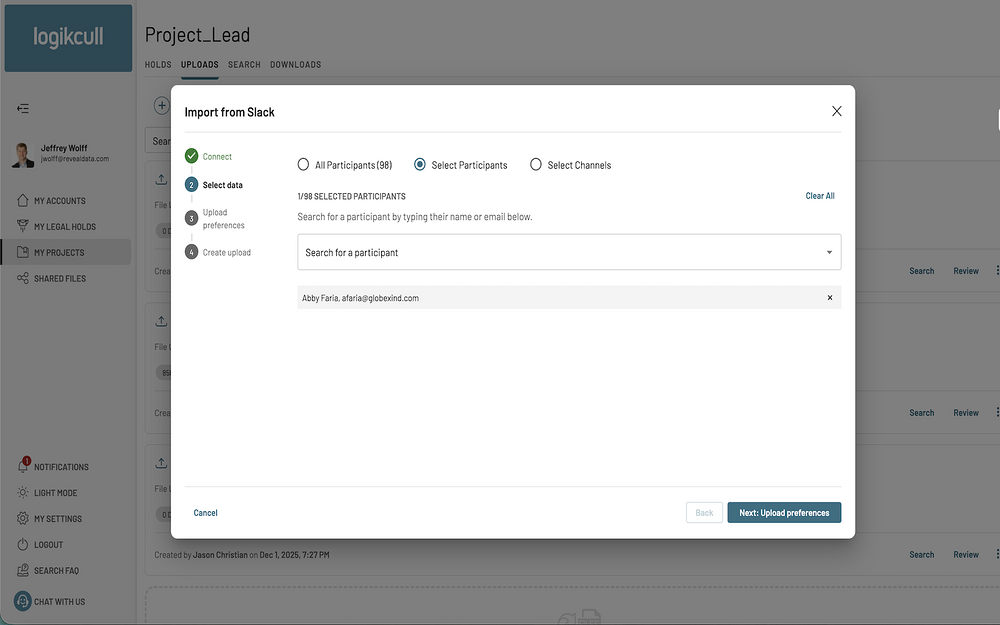Click step 4 Create upload indicator
Image resolution: width=1000 pixels, height=625 pixels.
click(x=191, y=252)
